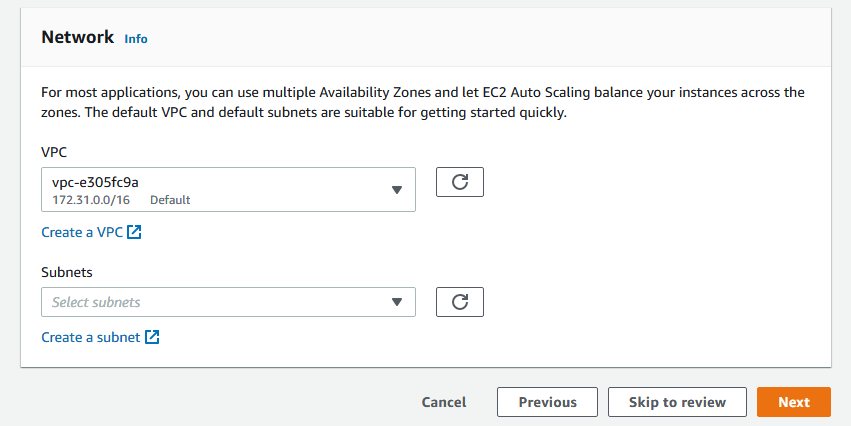This screenshot has width=851, height=426.
Task: Refresh the VPC list
Action: coord(460,182)
